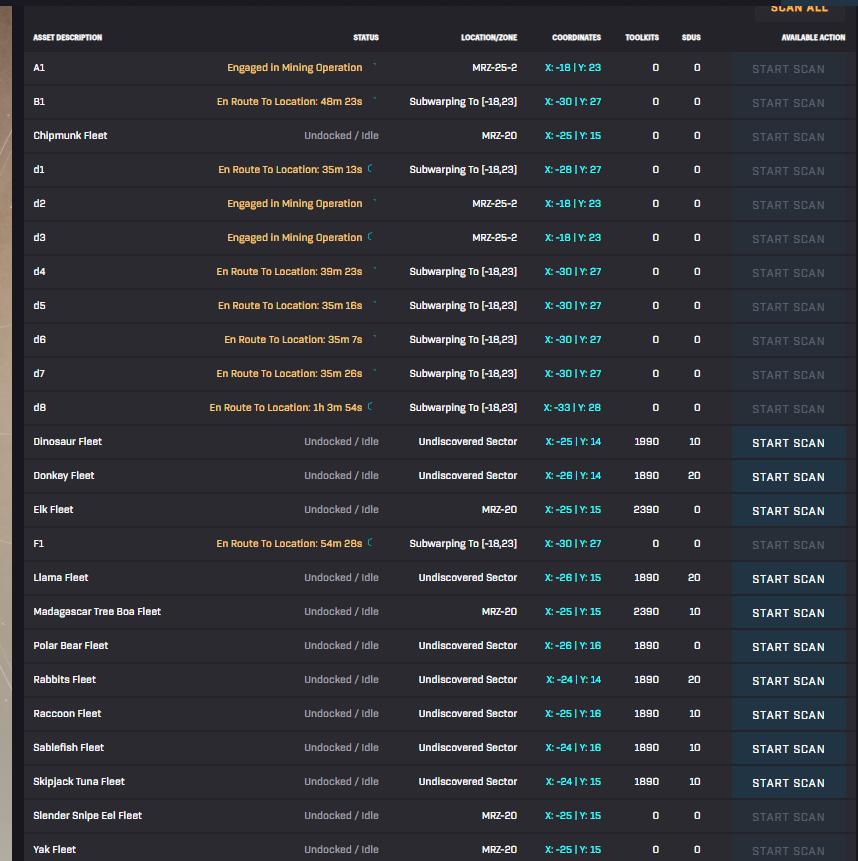Image resolution: width=858 pixels, height=861 pixels.
Task: Start a scan for the Donkey Fleet
Action: coord(788,475)
